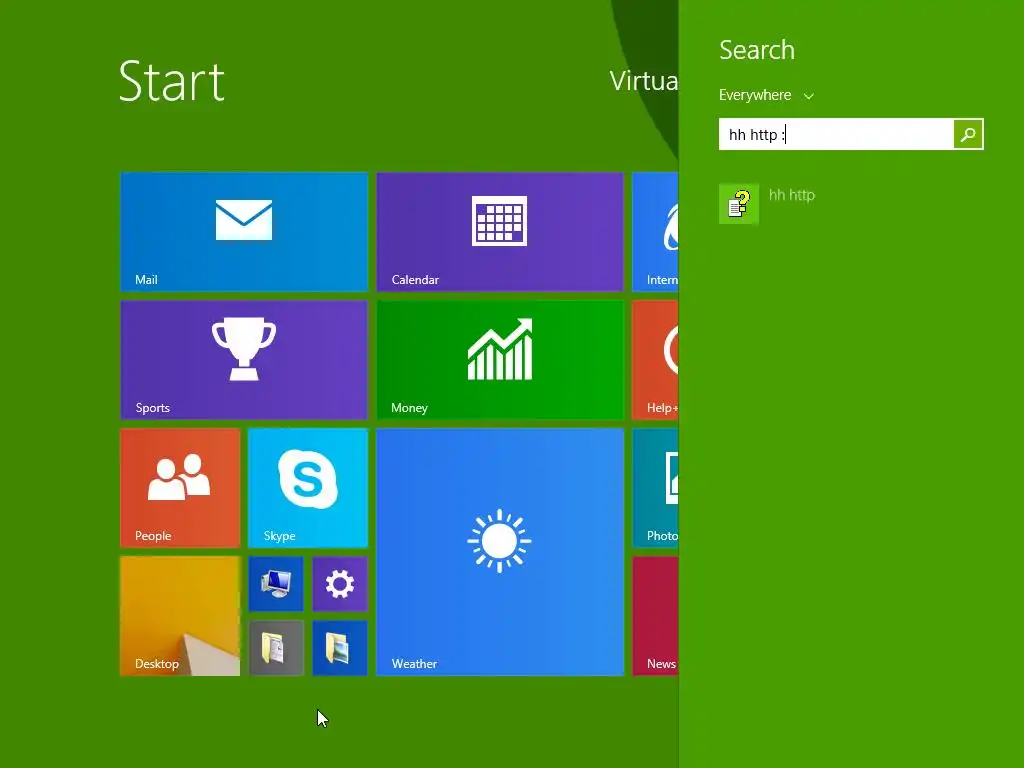Launch the Skype tile
This screenshot has height=768, width=1024.
click(x=308, y=488)
